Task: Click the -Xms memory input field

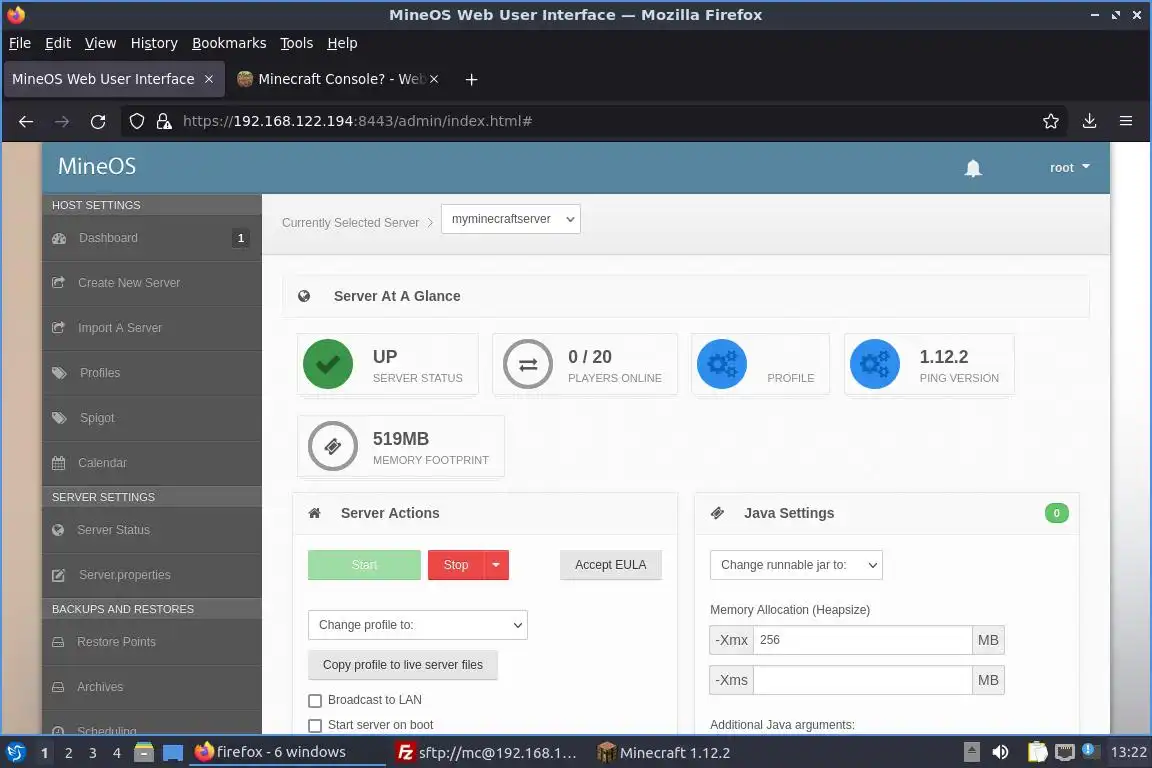Action: [863, 680]
